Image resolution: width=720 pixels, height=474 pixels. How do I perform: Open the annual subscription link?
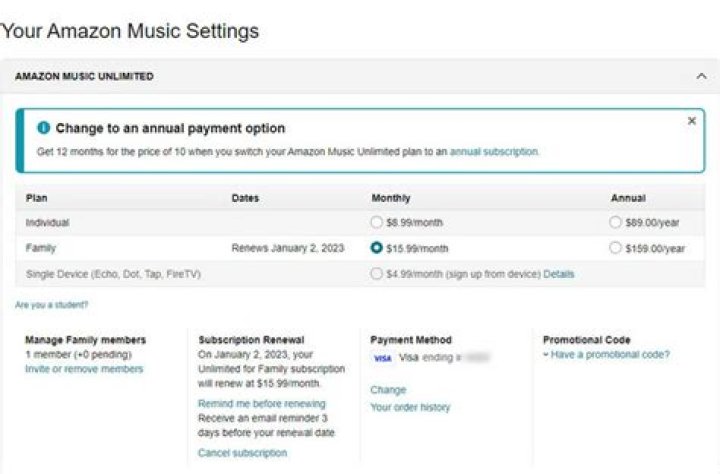pos(493,152)
